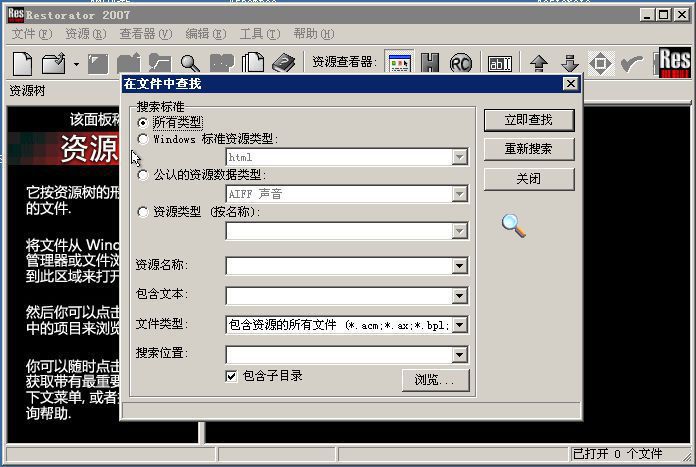The image size is (696, 467).
Task: Select the default resource viewer mode icon
Action: click(399, 63)
